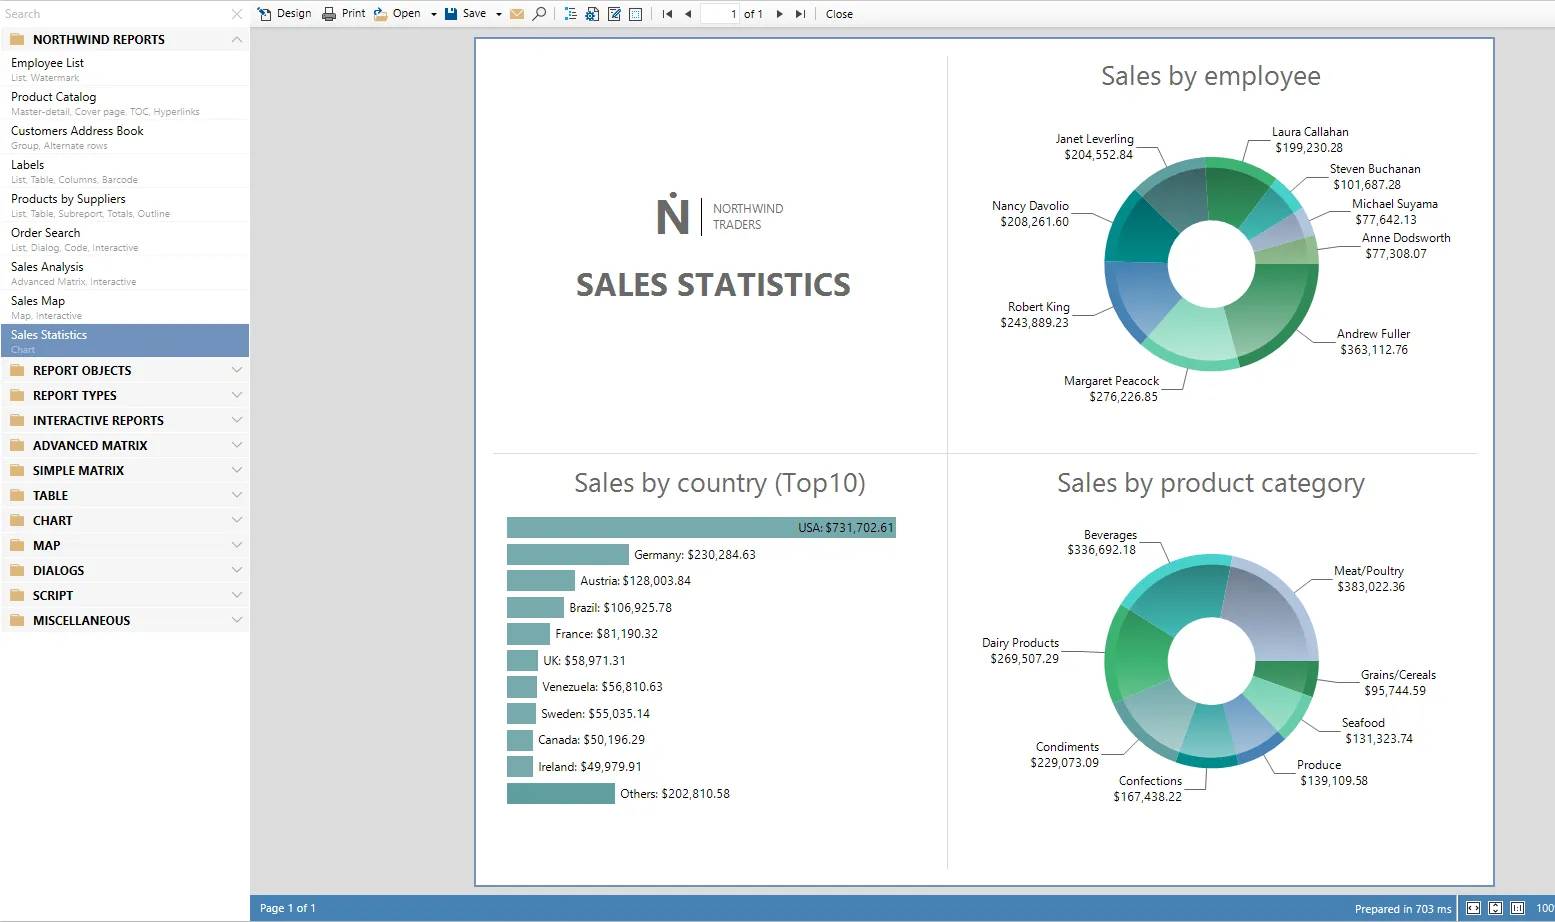This screenshot has width=1555, height=922.
Task: Click the Open file button
Action: coord(397,14)
